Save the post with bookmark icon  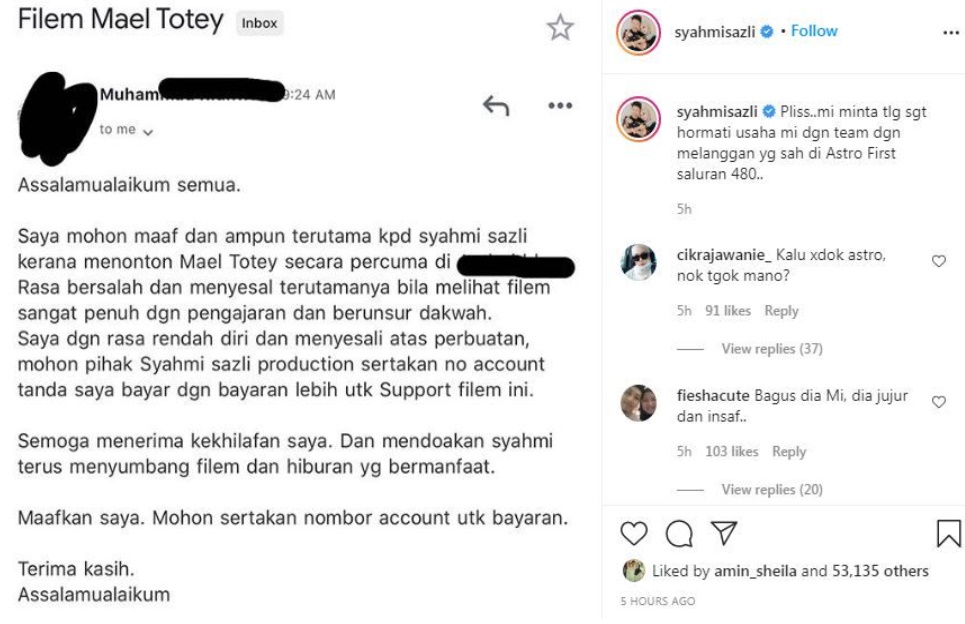click(x=948, y=534)
